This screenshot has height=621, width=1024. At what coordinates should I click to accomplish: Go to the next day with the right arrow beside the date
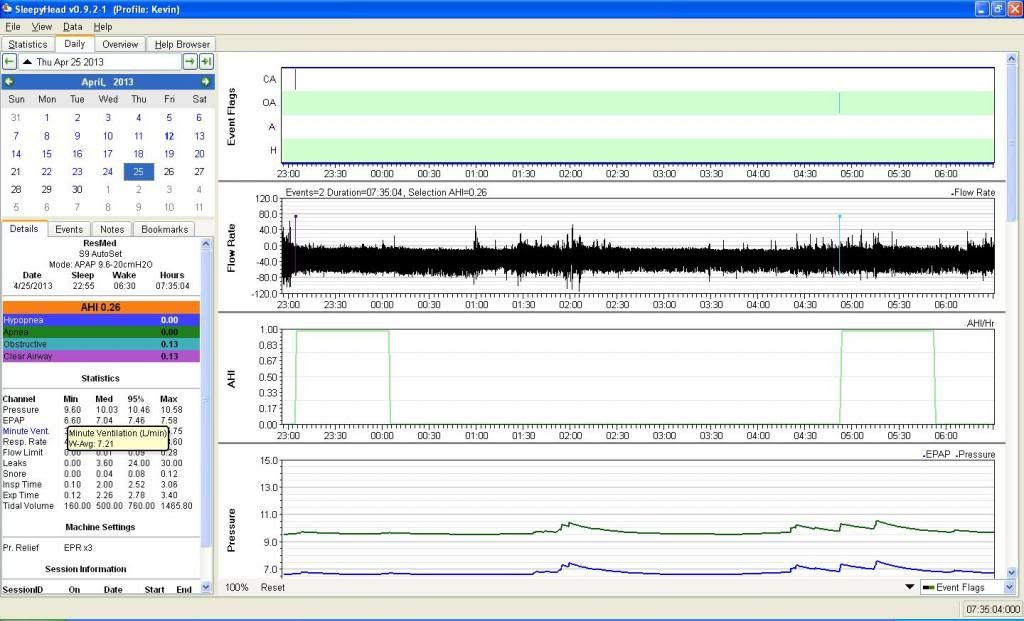[189, 61]
